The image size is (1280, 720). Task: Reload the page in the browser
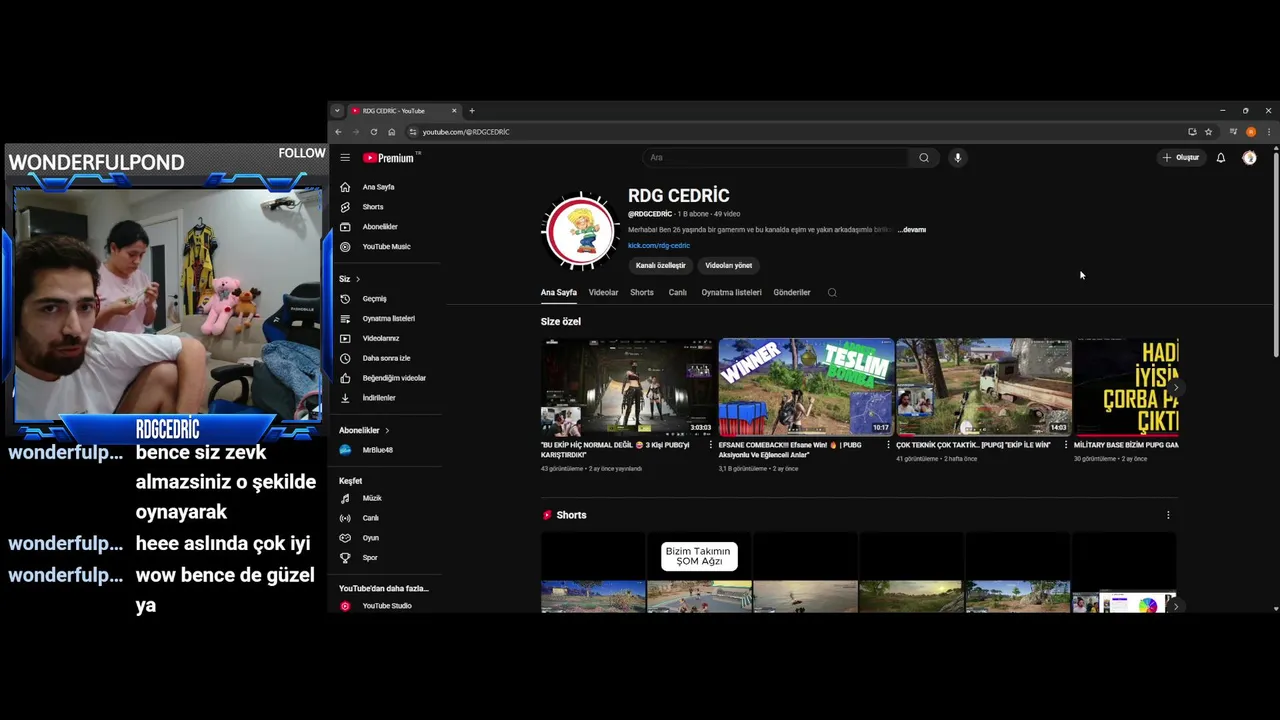[374, 132]
